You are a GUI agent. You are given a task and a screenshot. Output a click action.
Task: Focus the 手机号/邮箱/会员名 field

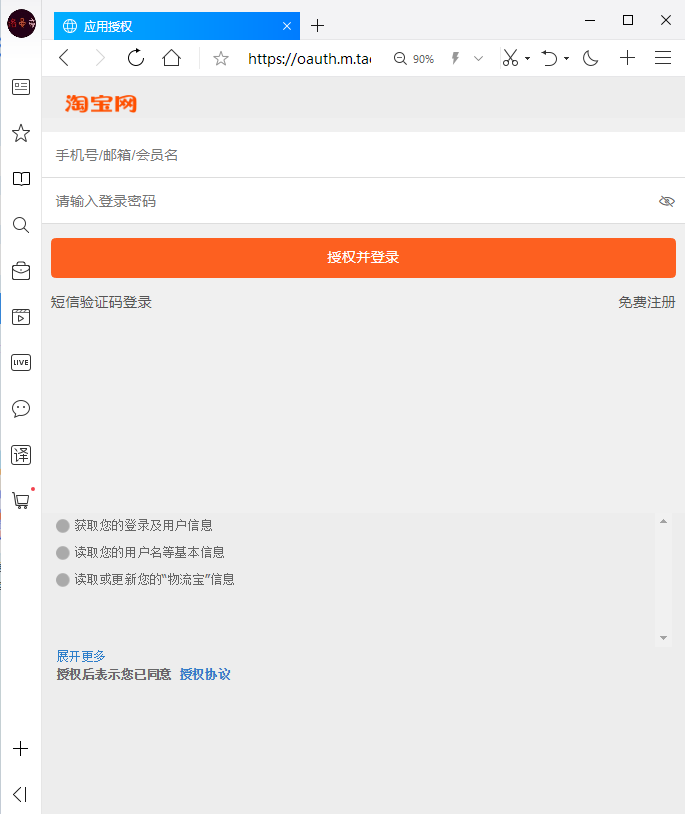coord(363,155)
